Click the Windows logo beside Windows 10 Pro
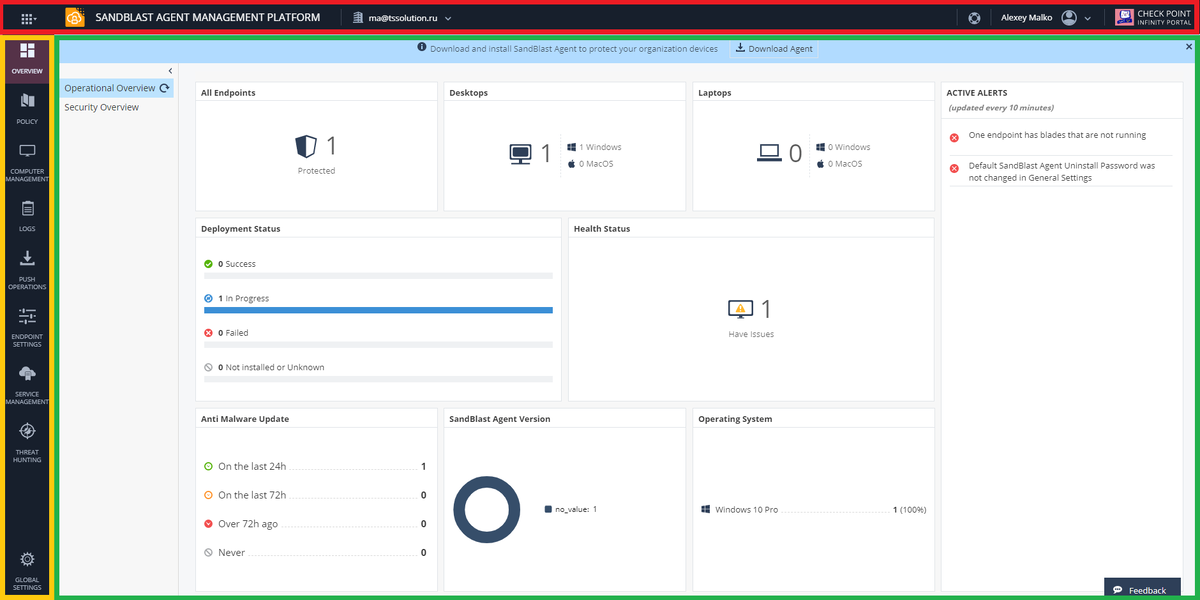Viewport: 1200px width, 600px height. pos(706,509)
